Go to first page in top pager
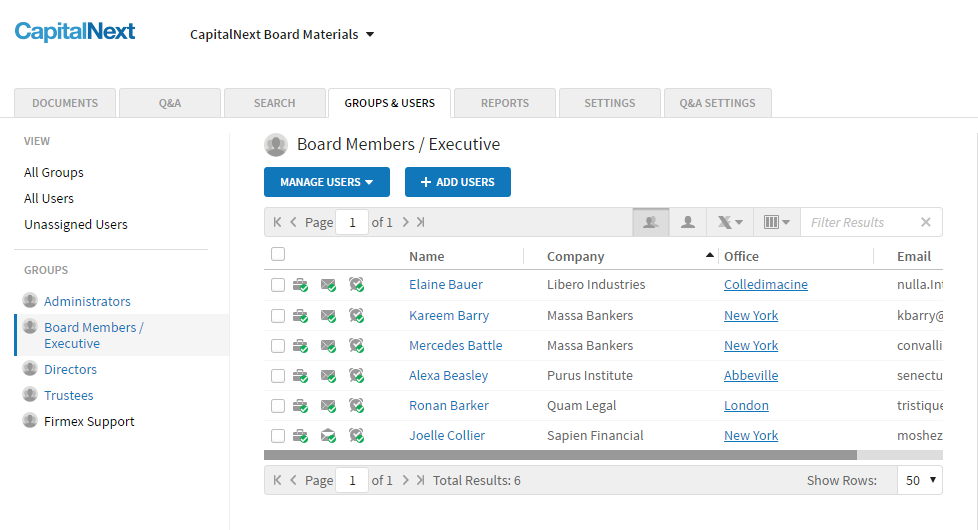The width and height of the screenshot is (978, 530). (x=278, y=222)
